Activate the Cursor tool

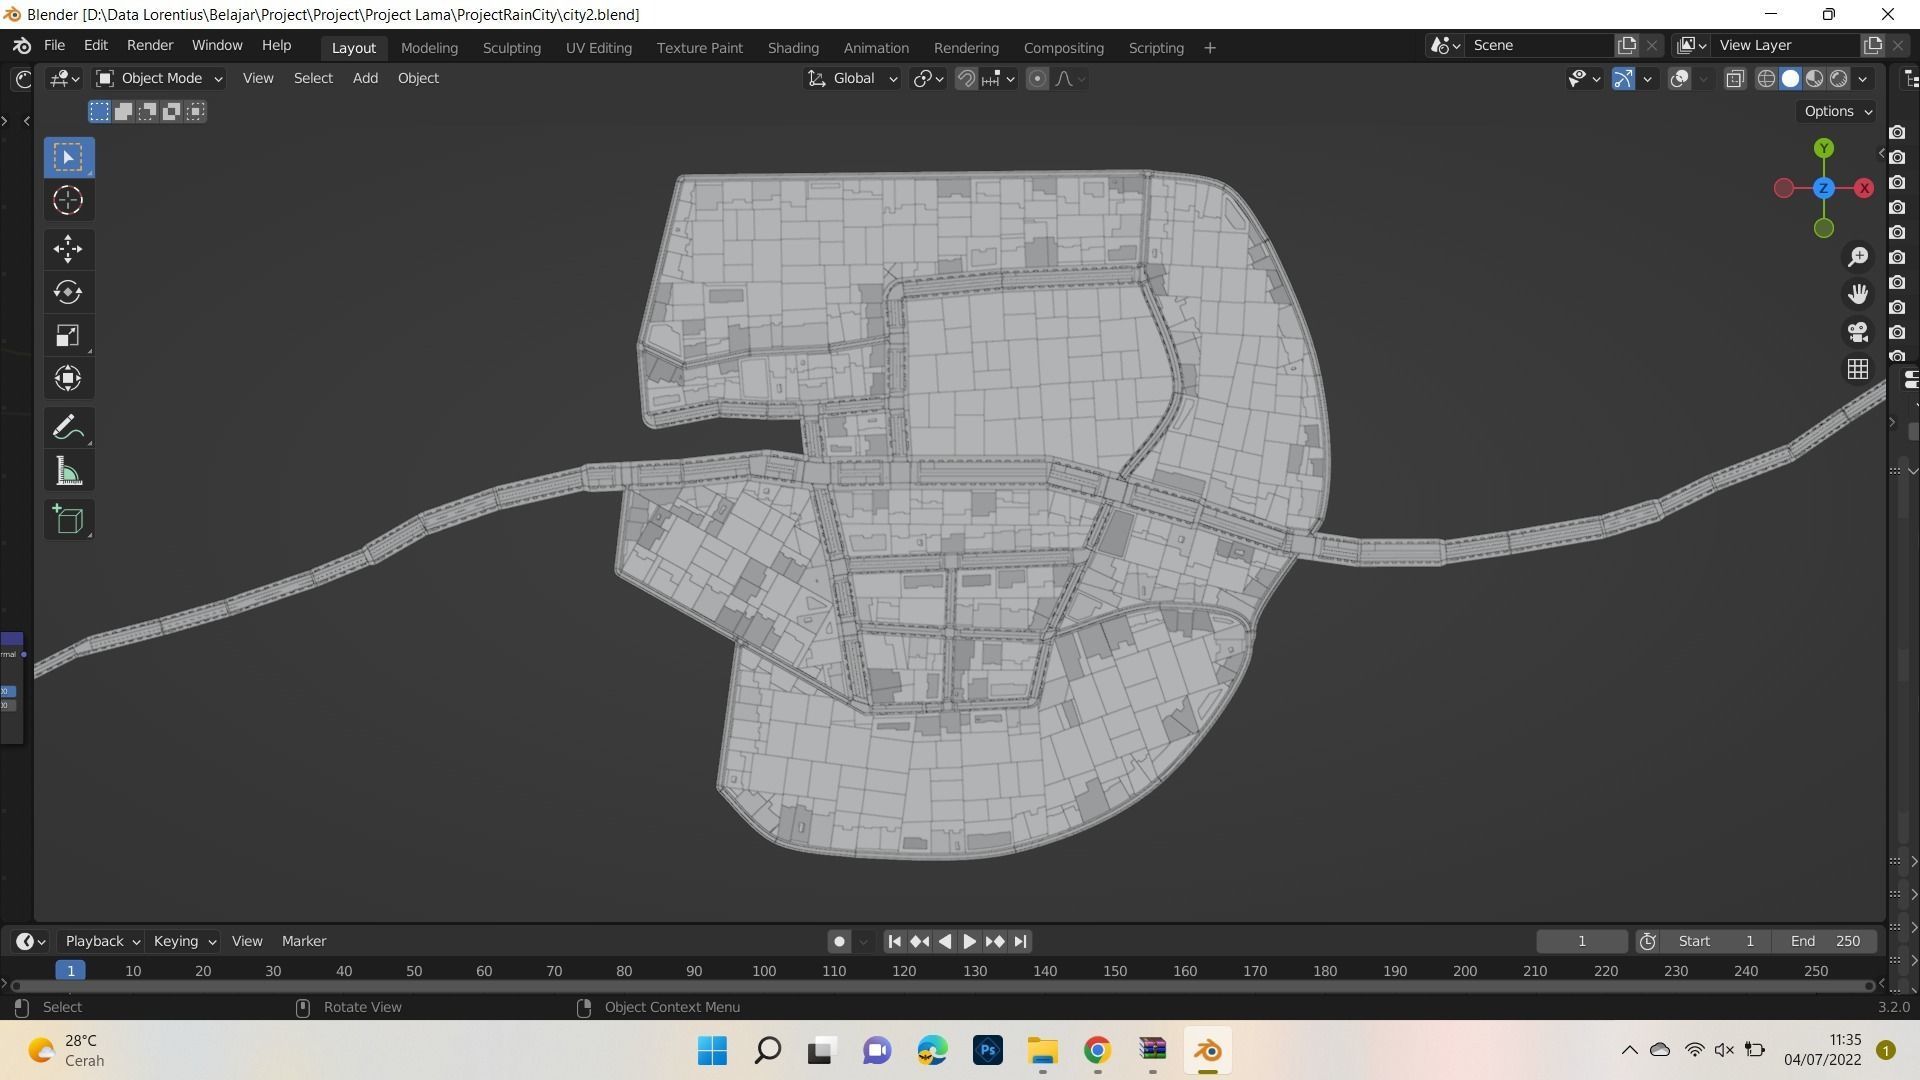point(68,201)
